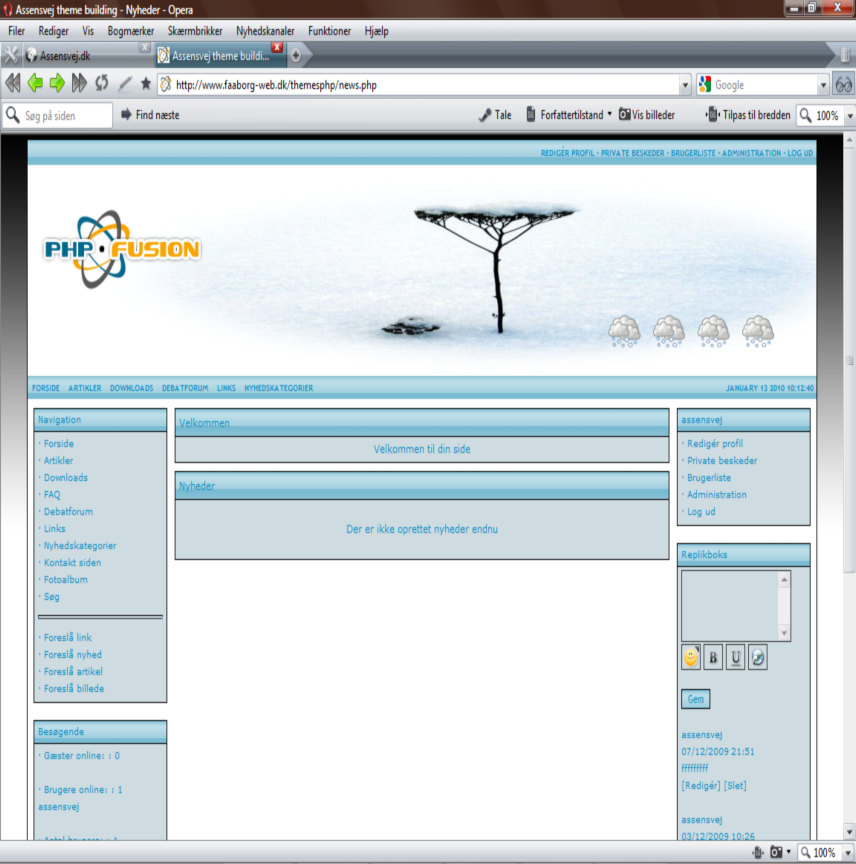Open the Fotoalbum navigation link

[x=65, y=579]
